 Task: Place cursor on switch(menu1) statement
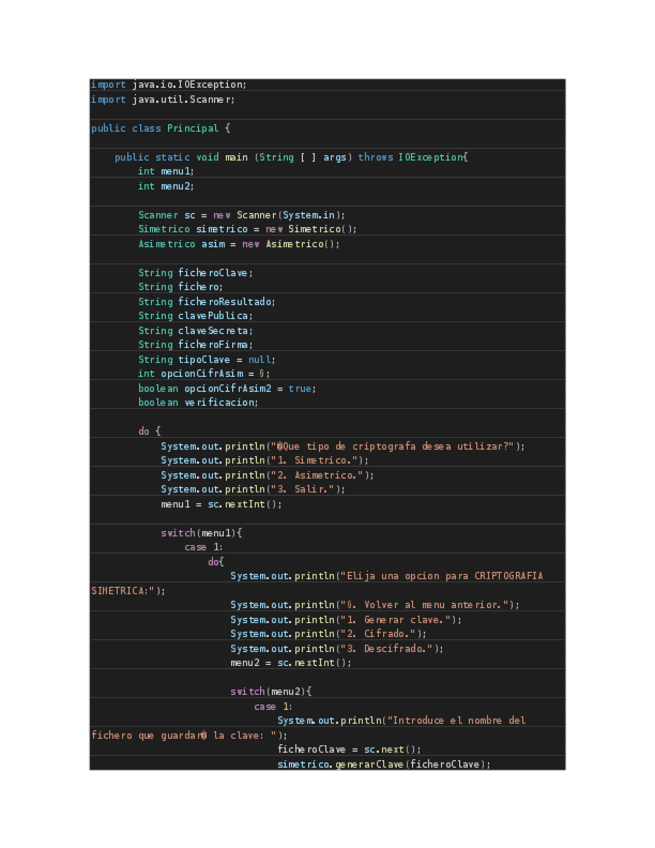tap(201, 533)
